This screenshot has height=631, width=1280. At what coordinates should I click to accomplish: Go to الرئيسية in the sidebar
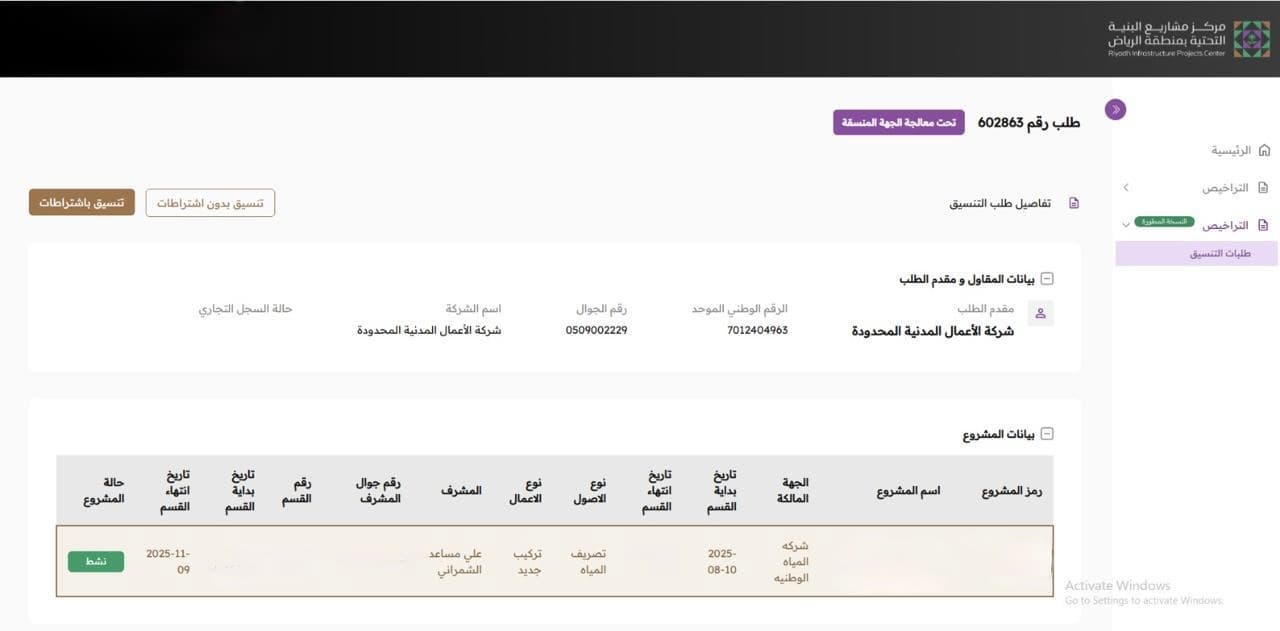pos(1231,150)
